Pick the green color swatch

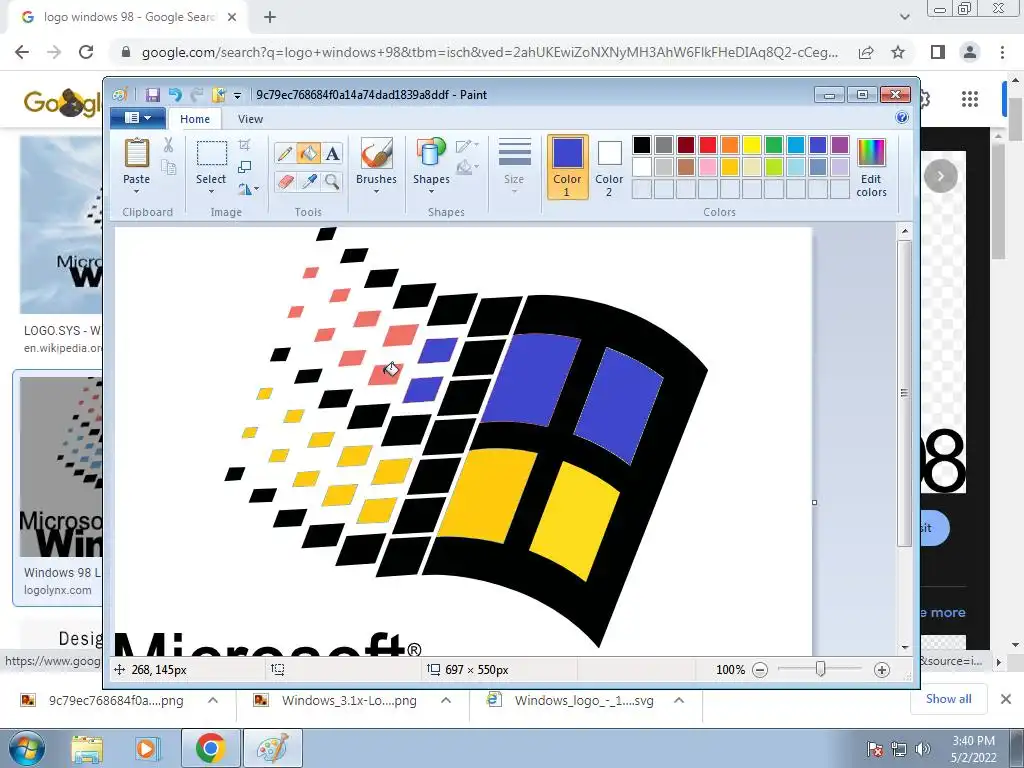tap(774, 145)
